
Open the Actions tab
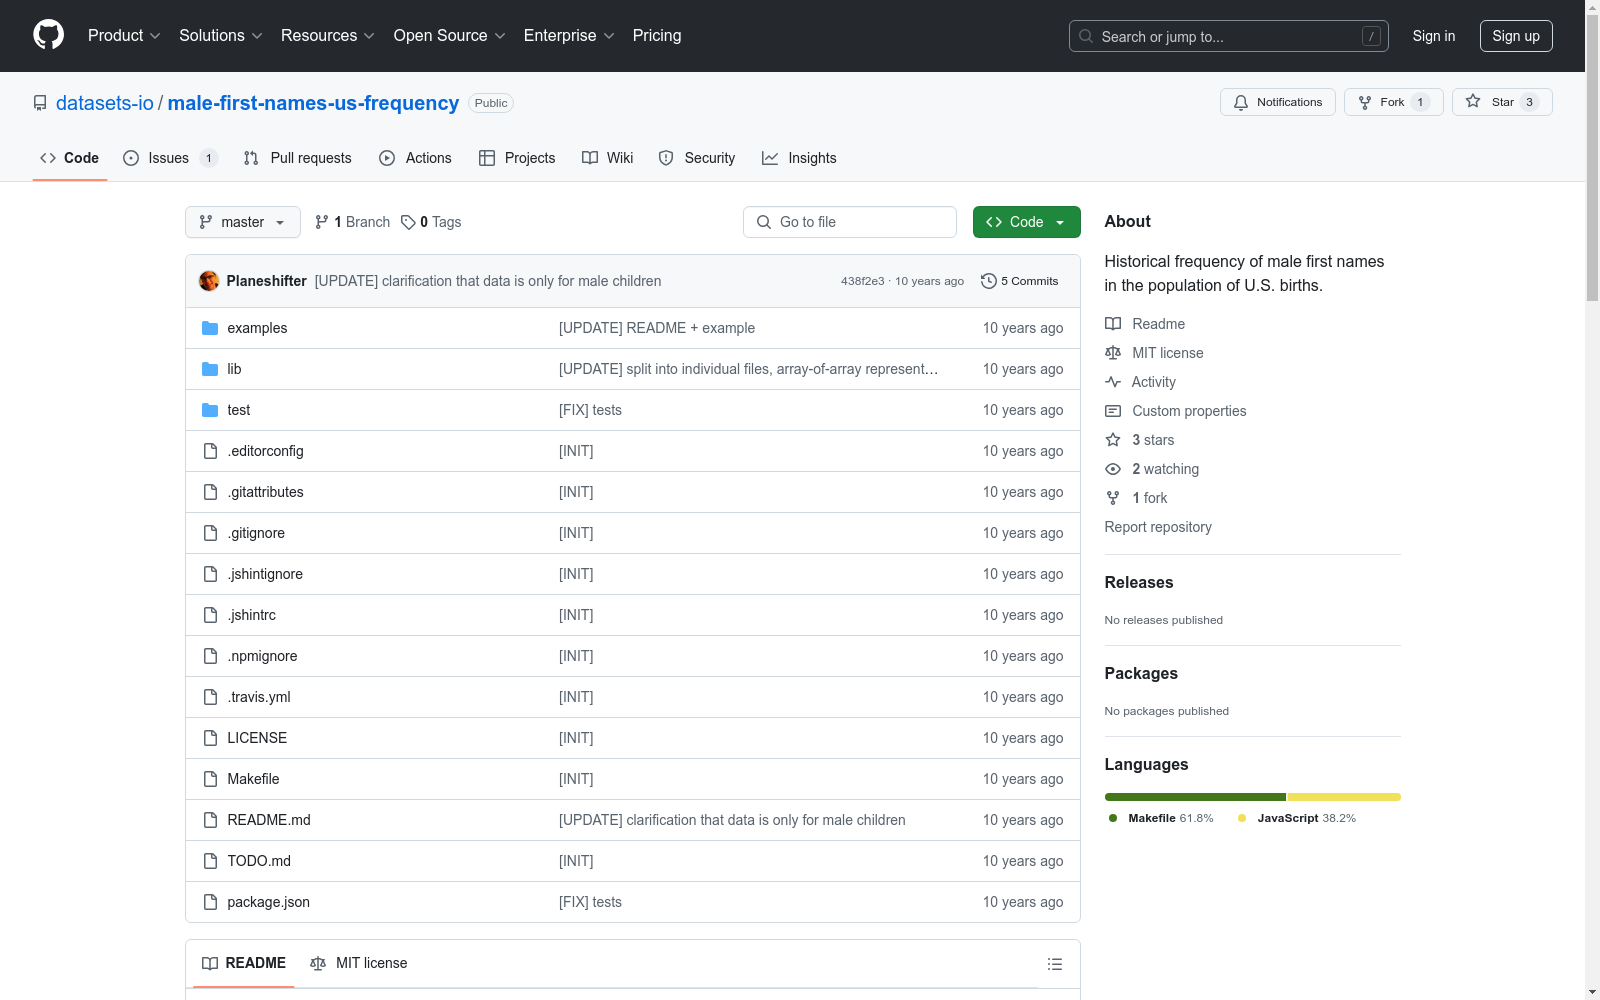(416, 158)
